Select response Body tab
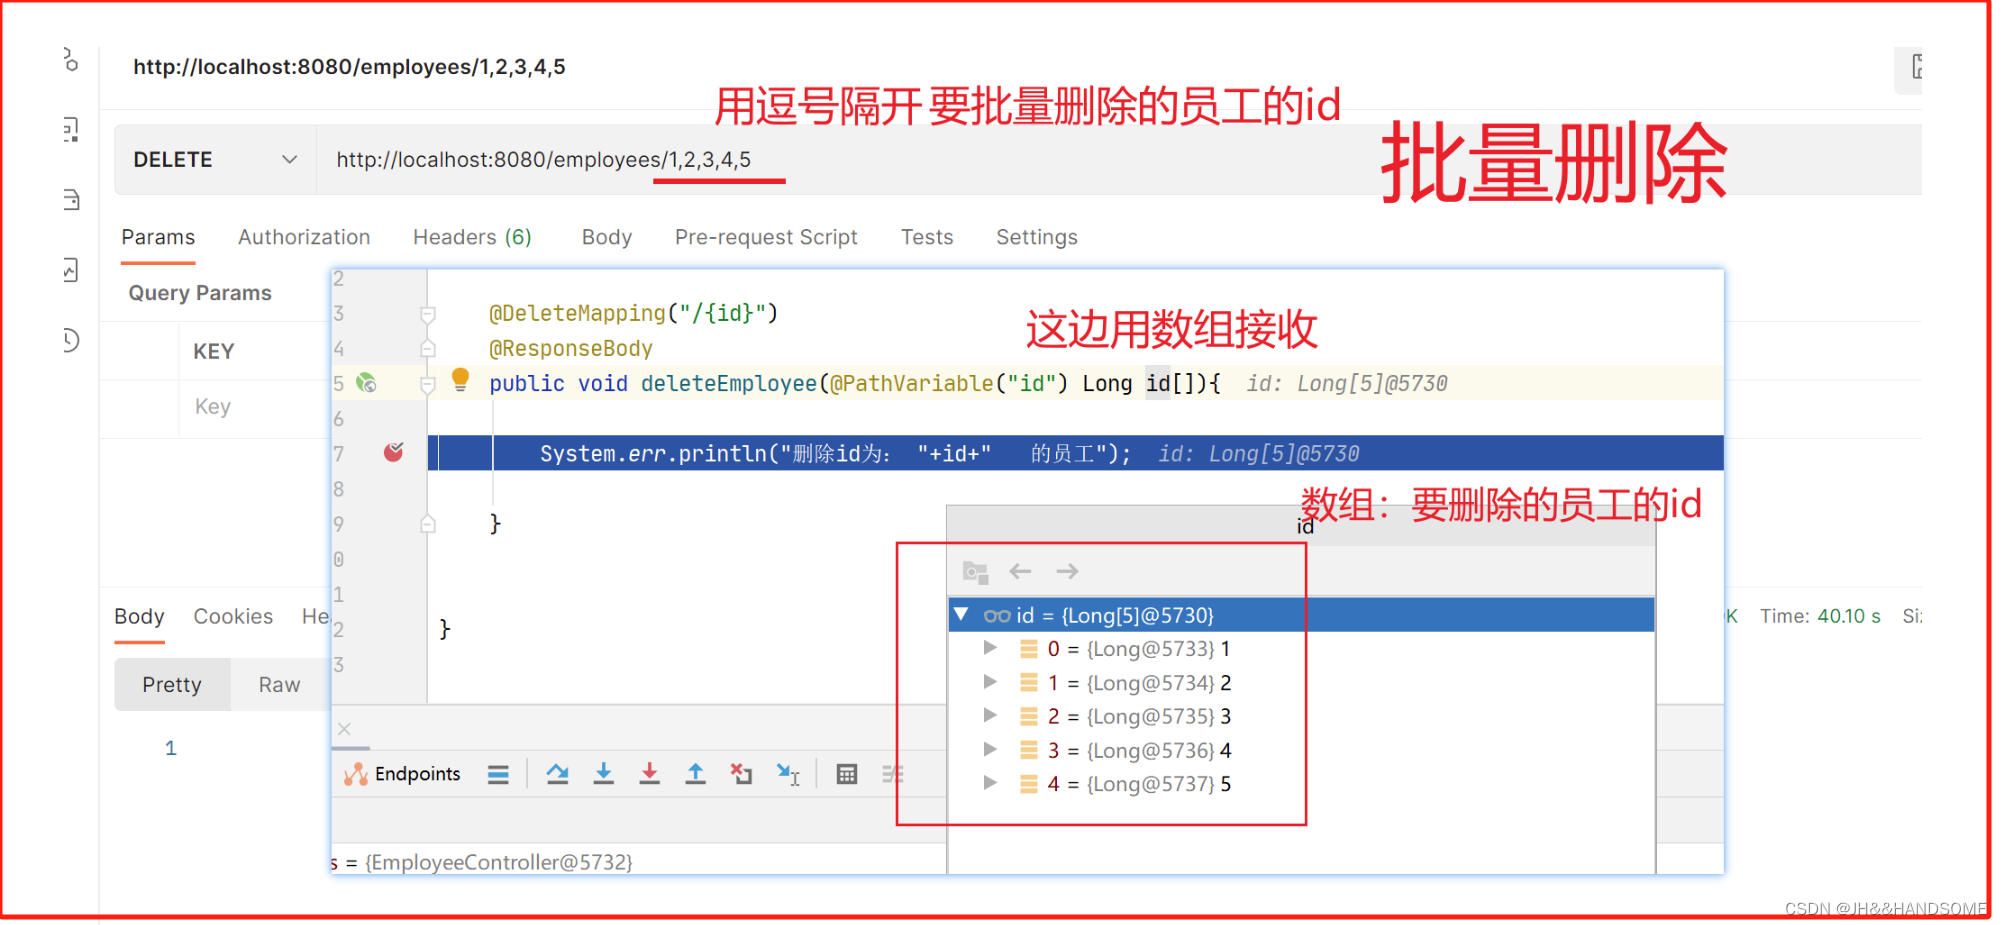Image resolution: width=2002 pixels, height=925 pixels. coord(139,616)
